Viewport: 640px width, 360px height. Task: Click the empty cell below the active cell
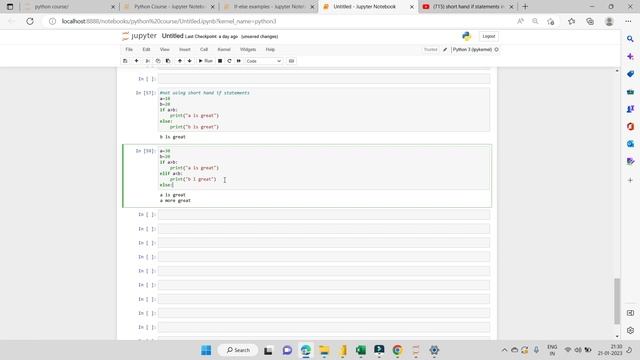[x=324, y=215]
